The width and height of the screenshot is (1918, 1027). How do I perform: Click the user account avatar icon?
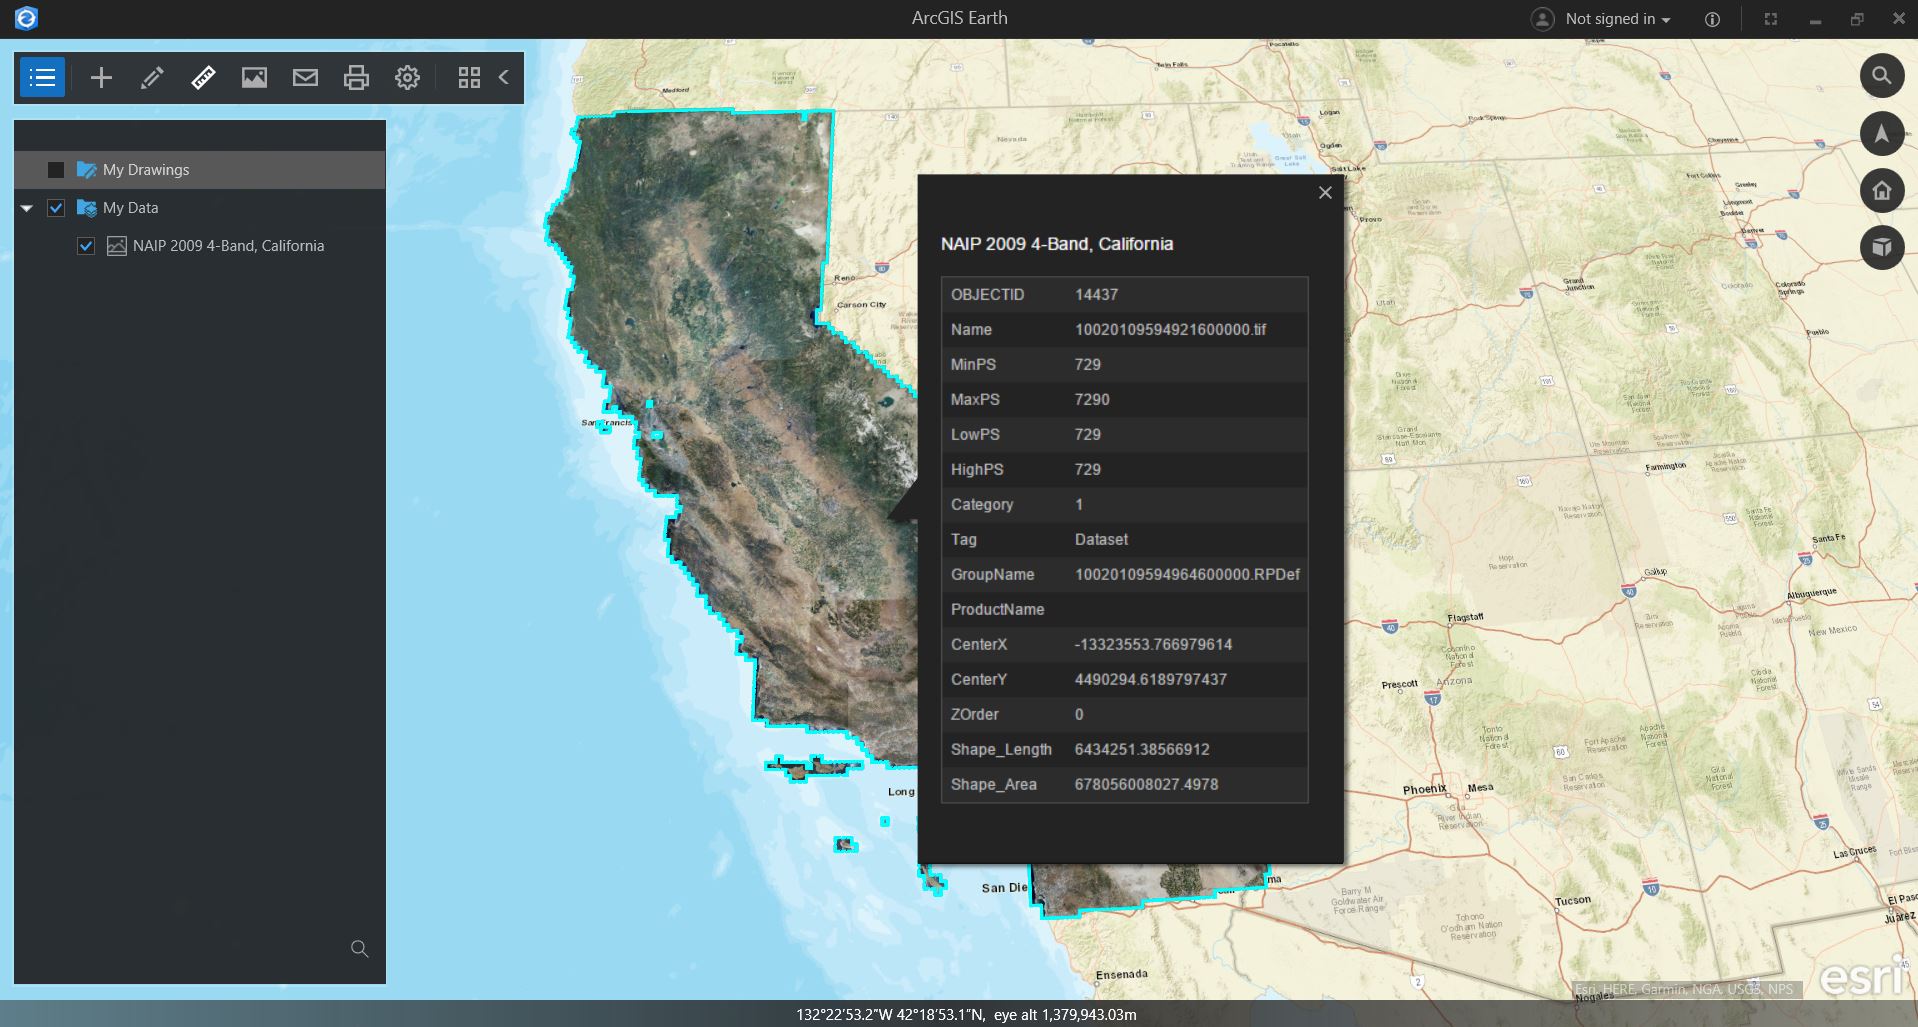coord(1543,19)
